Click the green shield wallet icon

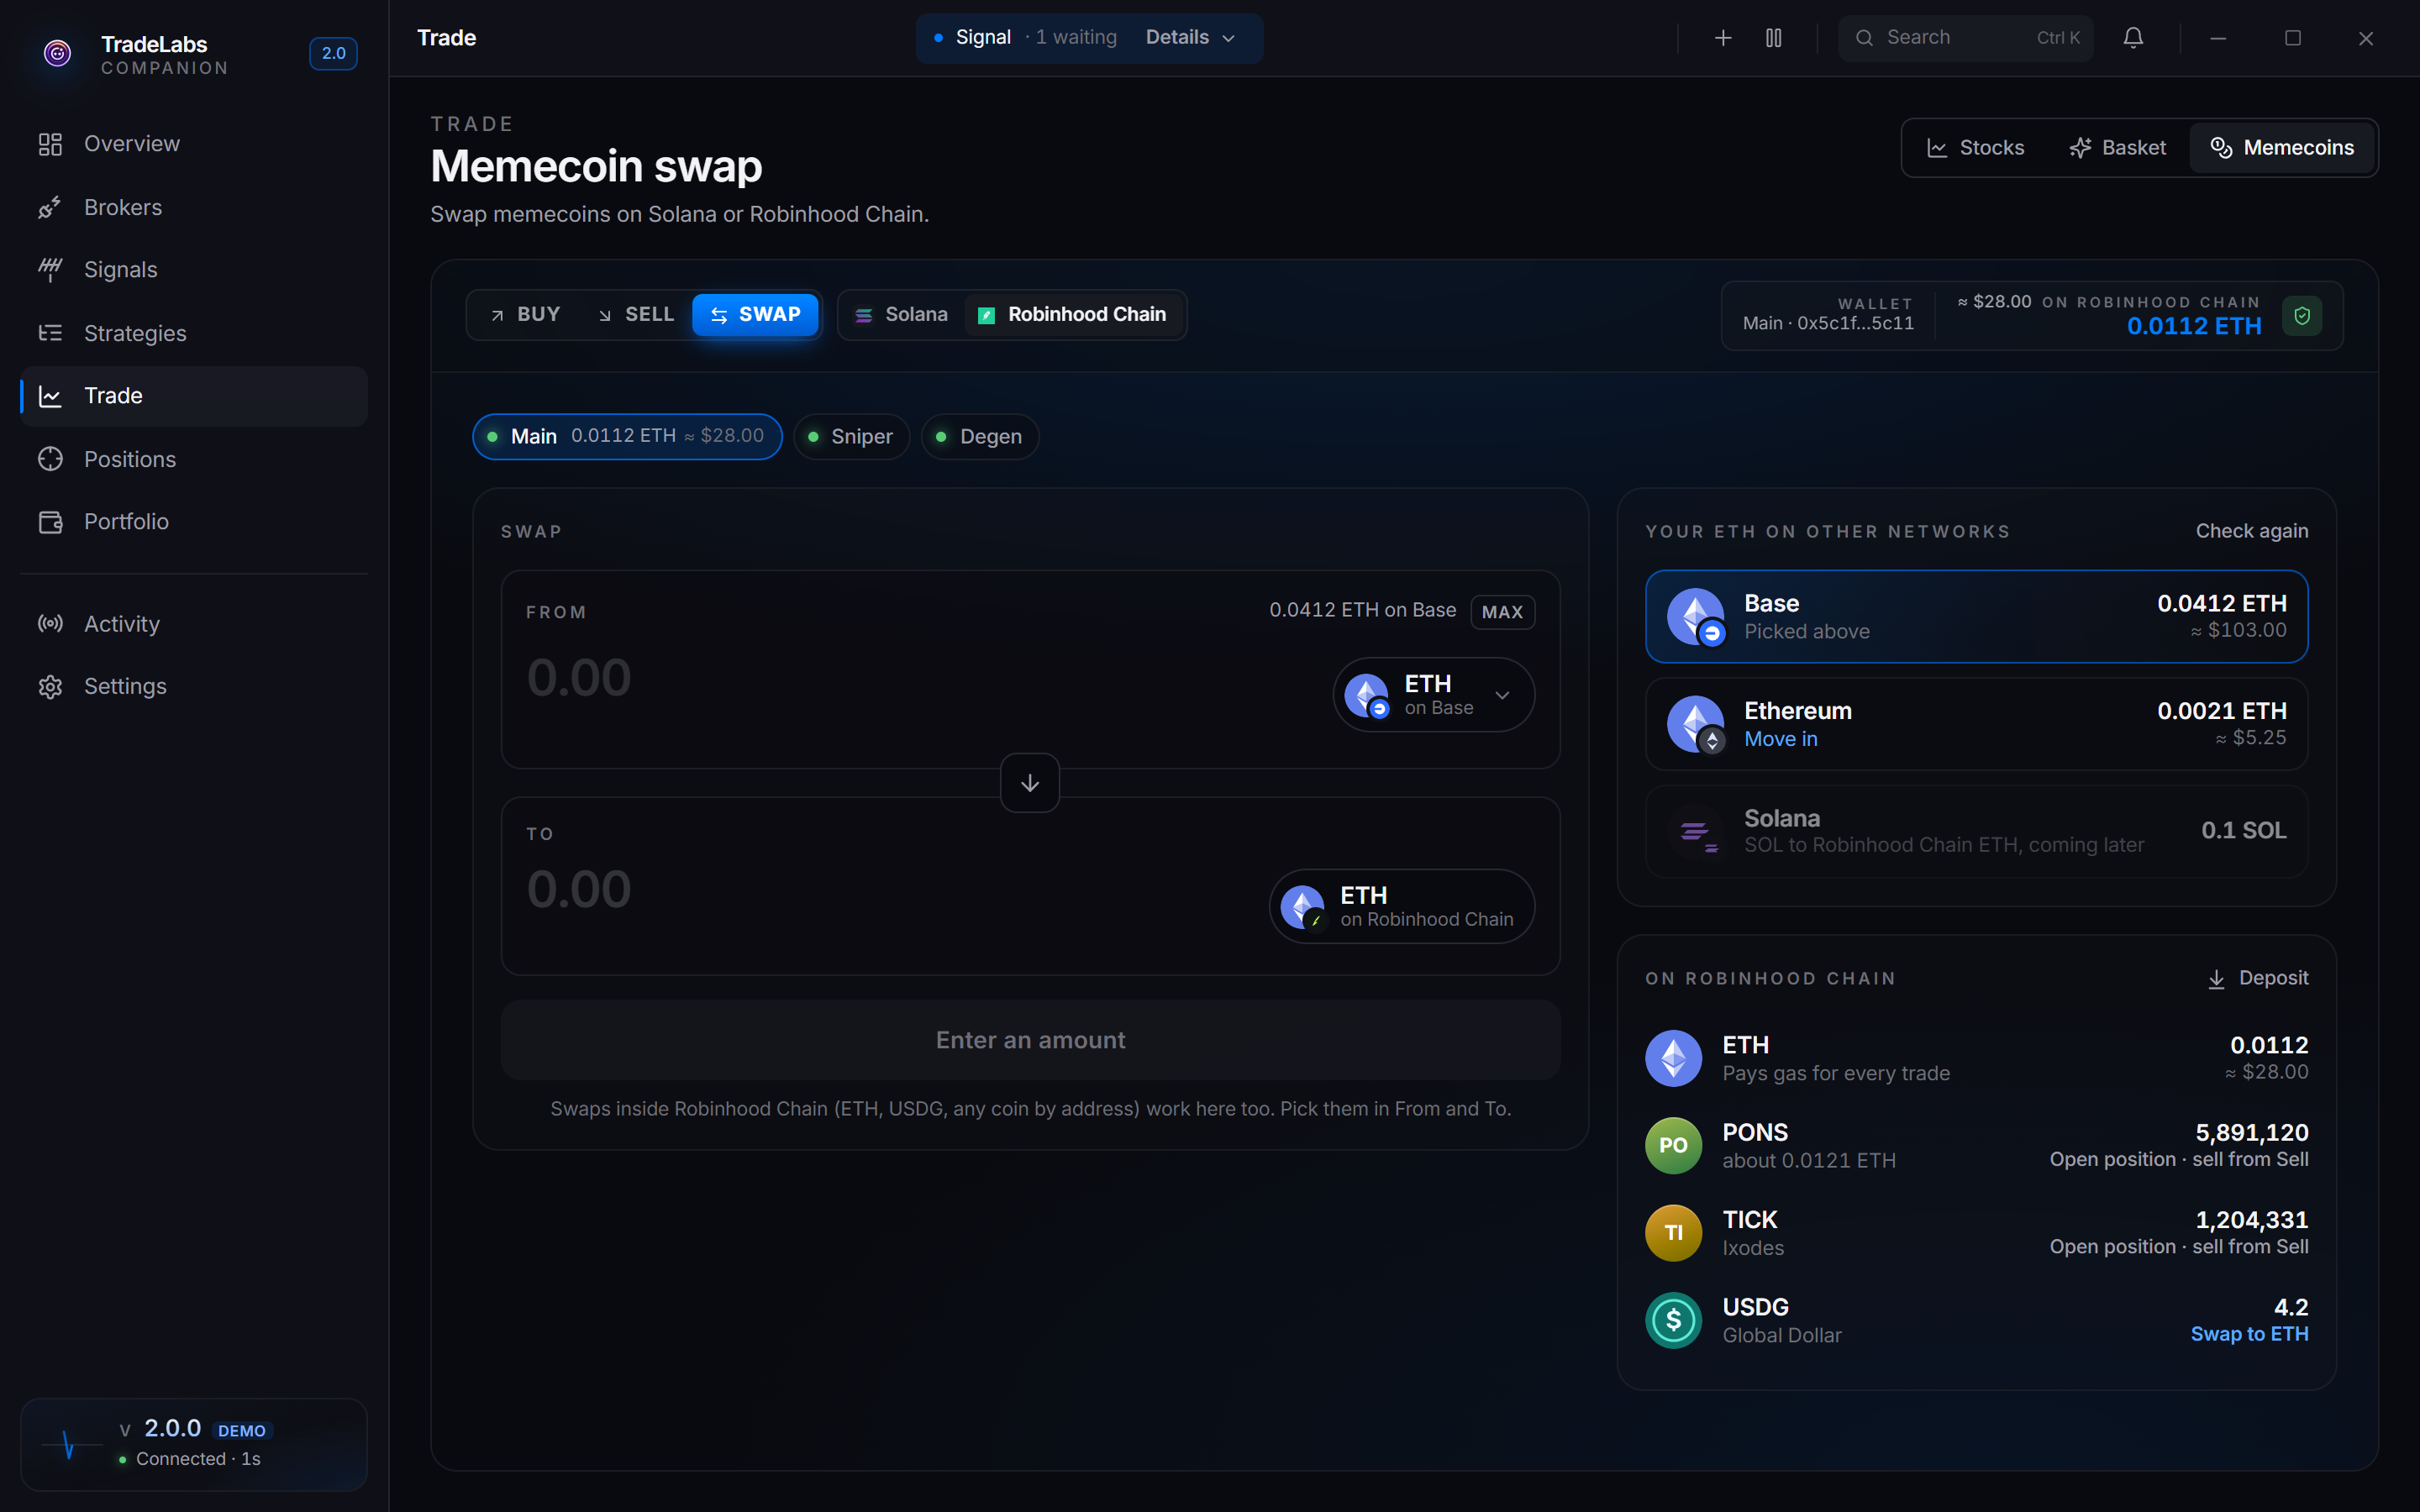coord(2302,316)
